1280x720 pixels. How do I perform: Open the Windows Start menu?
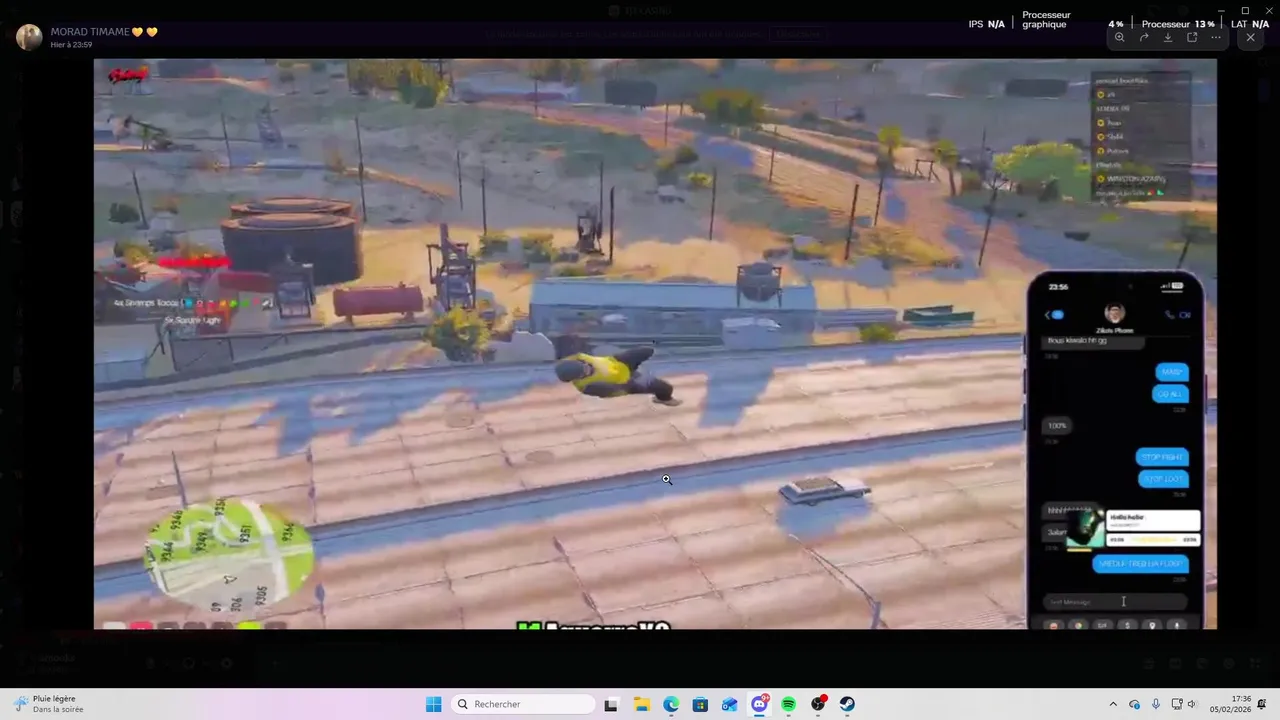point(433,704)
